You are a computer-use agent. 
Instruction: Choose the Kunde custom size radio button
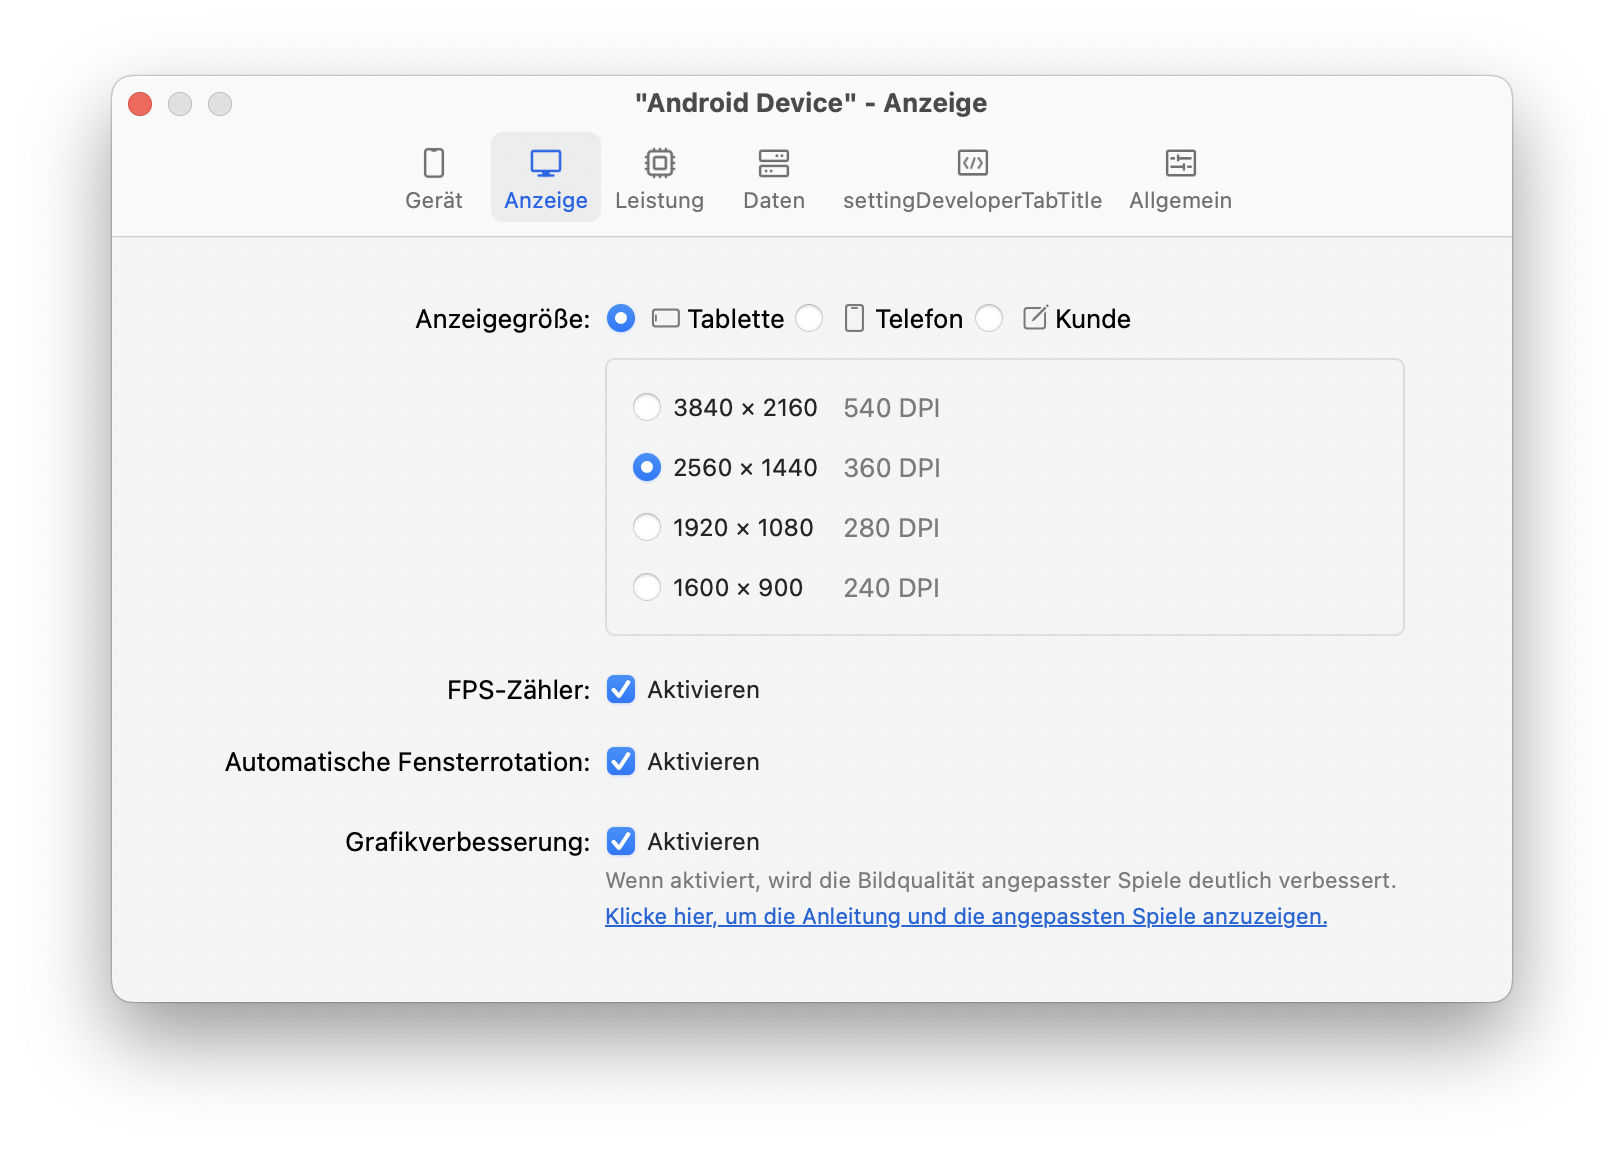pos(989,319)
